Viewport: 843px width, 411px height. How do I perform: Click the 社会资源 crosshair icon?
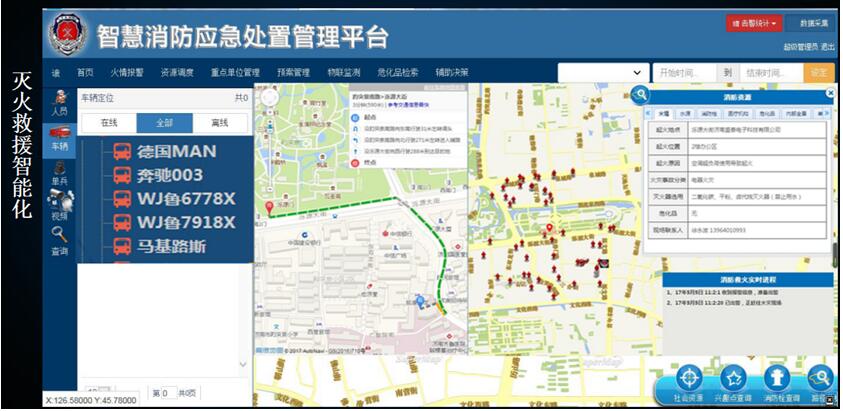[x=687, y=378]
